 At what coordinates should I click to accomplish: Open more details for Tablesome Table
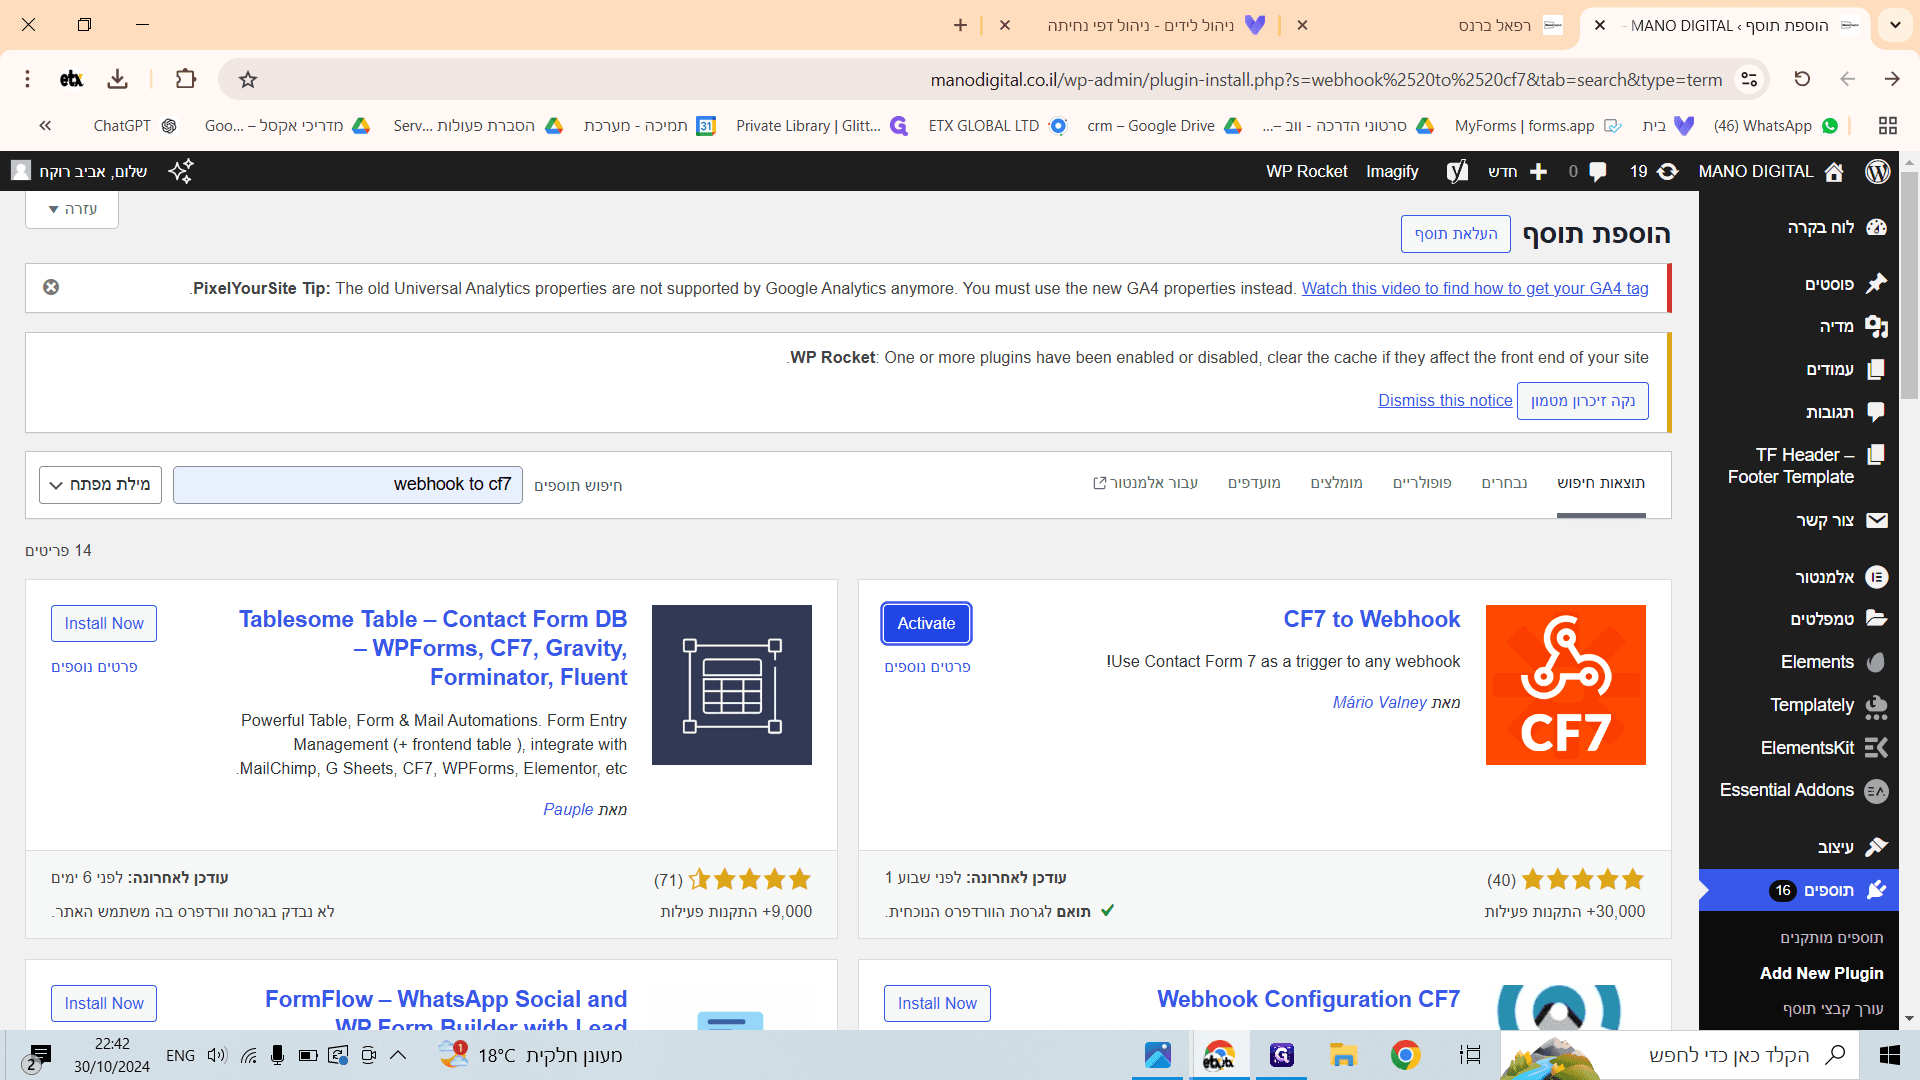point(94,667)
